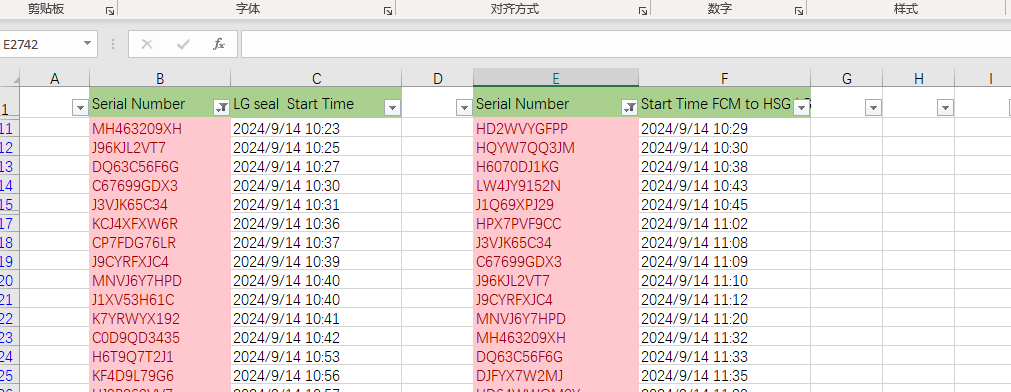The width and height of the screenshot is (1011, 392).
Task: Select cell containing HD2WVYGFPP in column E
Action: pyautogui.click(x=556, y=128)
